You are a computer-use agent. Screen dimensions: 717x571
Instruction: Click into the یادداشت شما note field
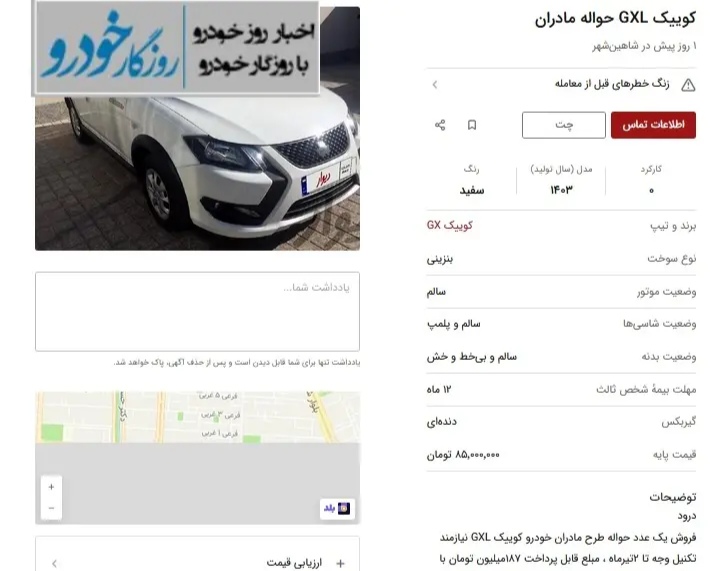[x=198, y=312]
